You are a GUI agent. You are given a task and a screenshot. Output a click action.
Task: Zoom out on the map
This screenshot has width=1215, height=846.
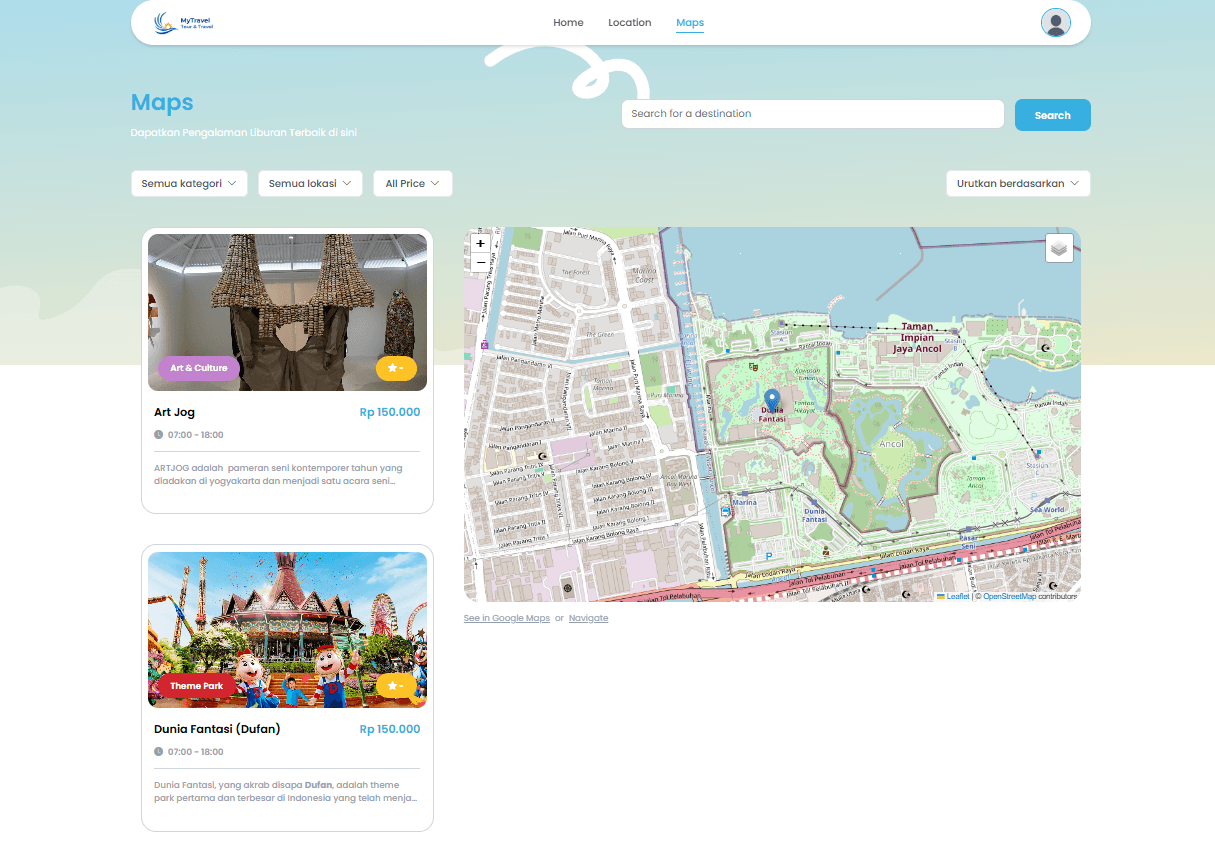pos(480,262)
